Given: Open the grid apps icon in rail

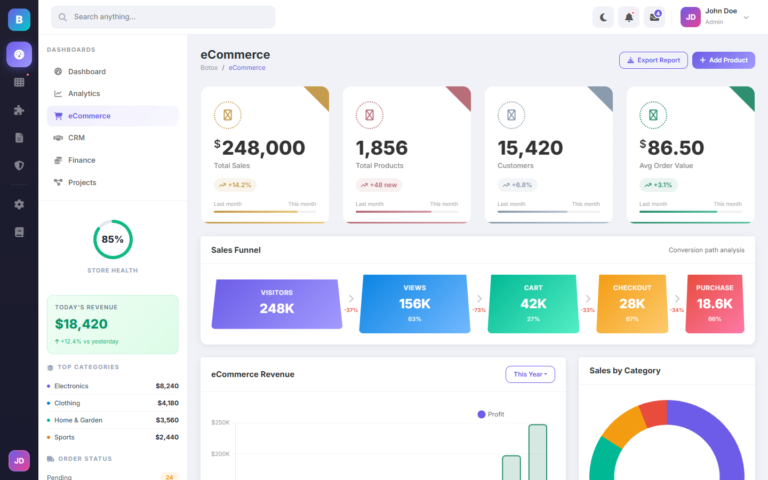Looking at the screenshot, I should tap(19, 82).
